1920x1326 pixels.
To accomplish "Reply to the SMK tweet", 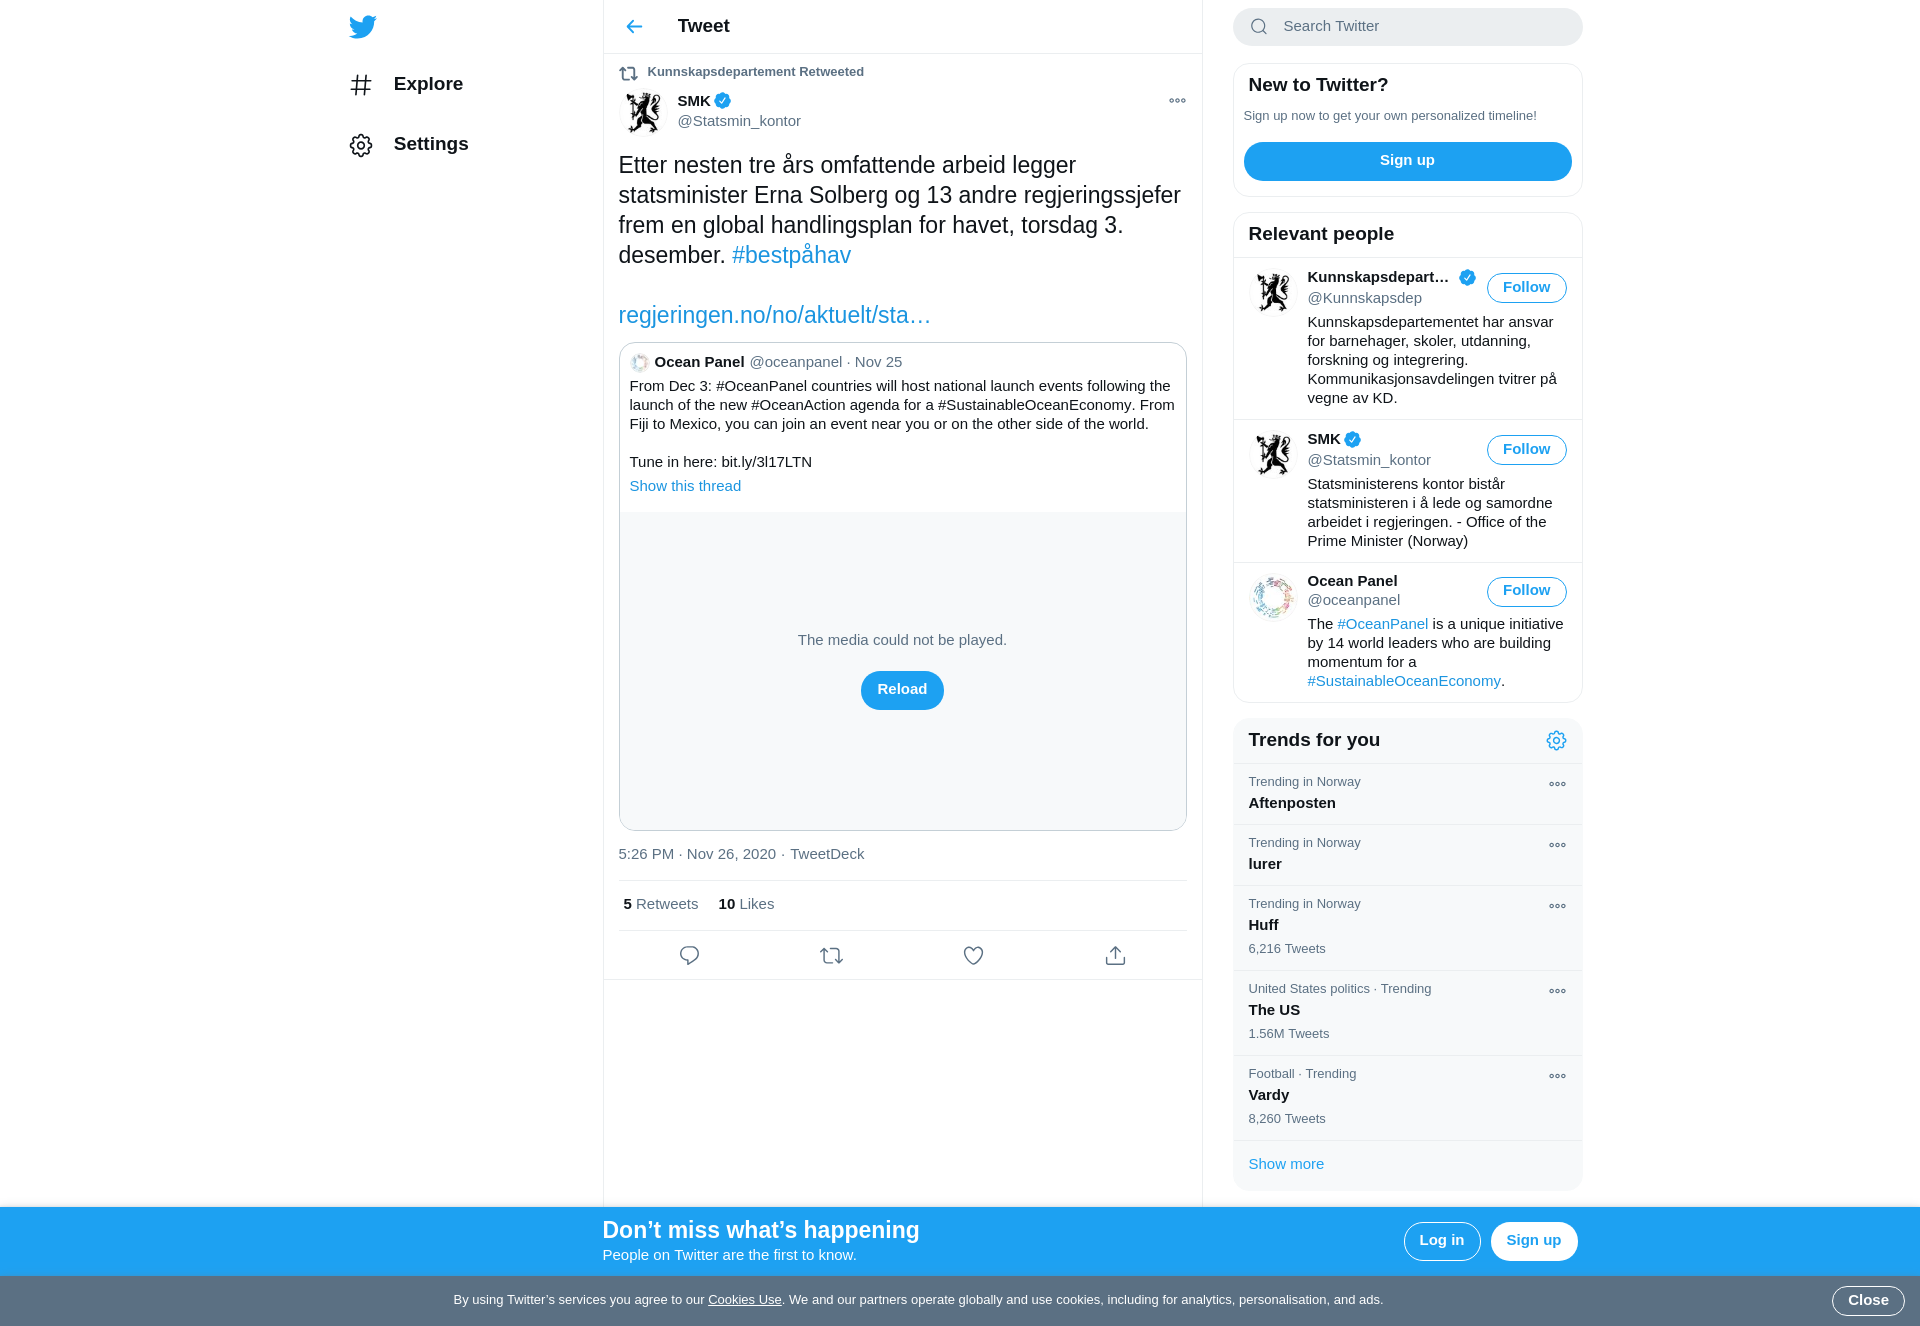I will click(689, 955).
